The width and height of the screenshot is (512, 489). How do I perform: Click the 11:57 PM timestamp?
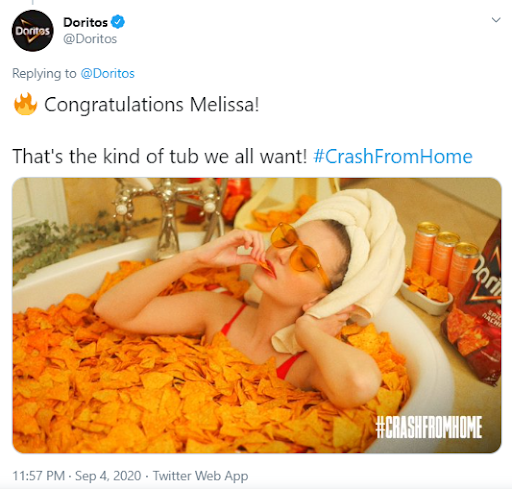(x=38, y=476)
